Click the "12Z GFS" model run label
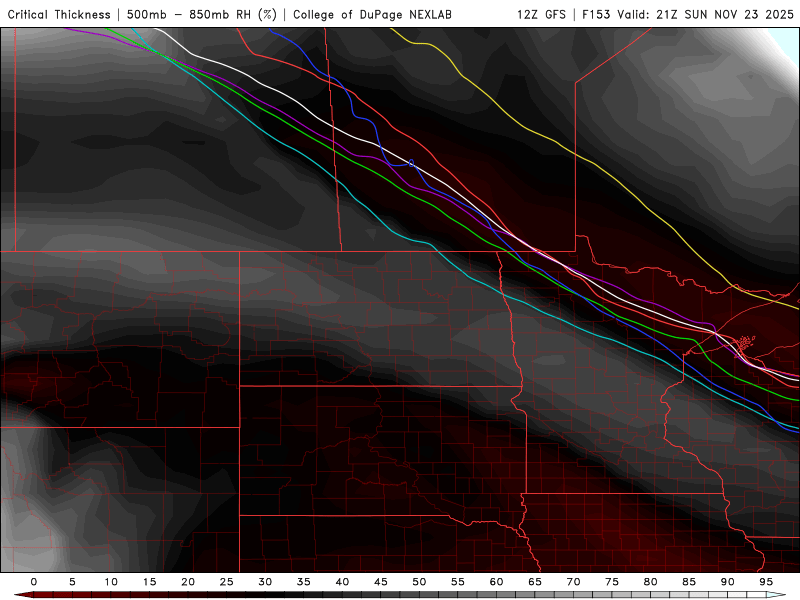 [541, 14]
